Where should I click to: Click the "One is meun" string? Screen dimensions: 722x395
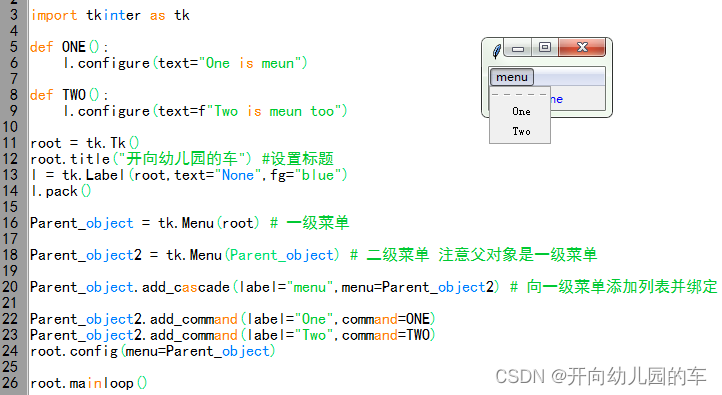[x=250, y=63]
